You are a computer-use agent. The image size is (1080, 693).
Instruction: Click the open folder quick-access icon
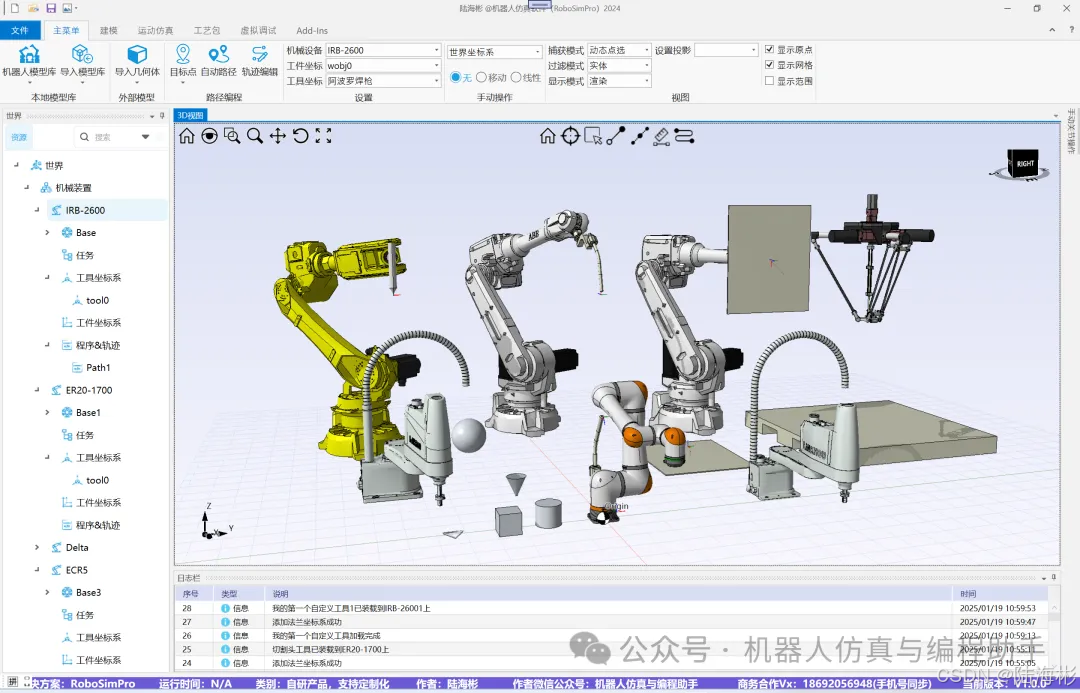point(32,8)
